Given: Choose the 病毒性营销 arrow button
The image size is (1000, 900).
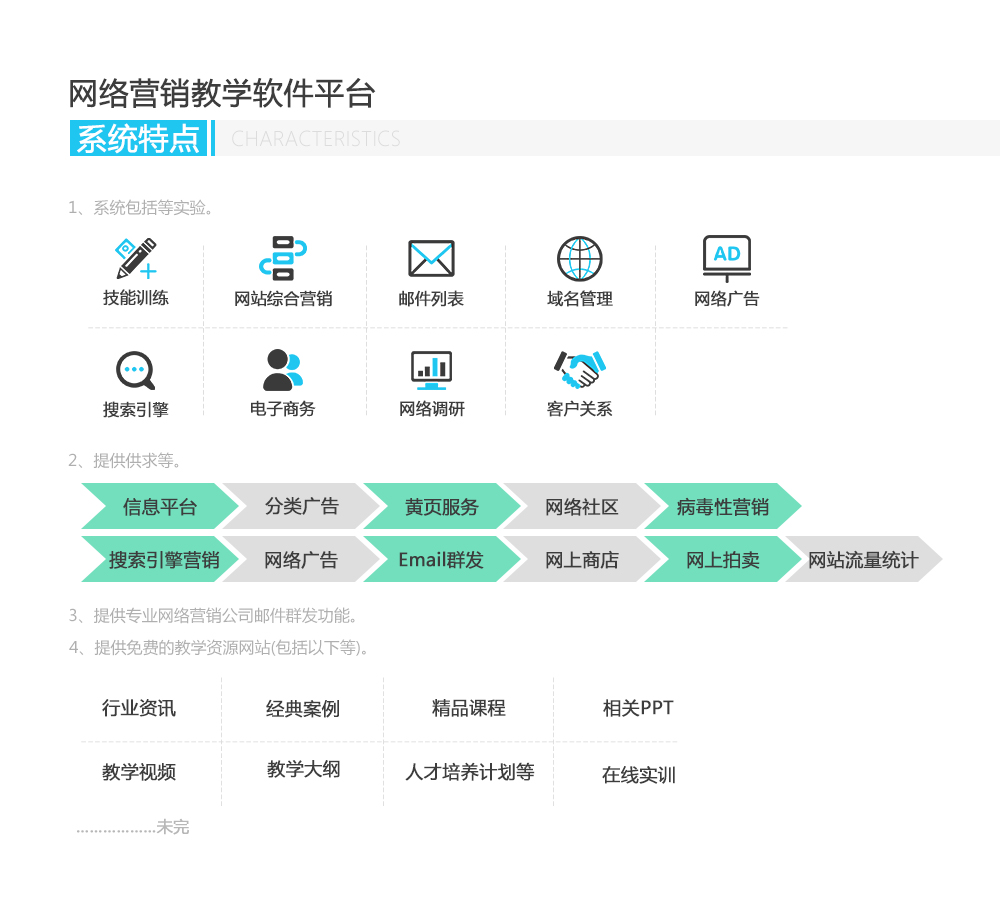Looking at the screenshot, I should click(722, 507).
